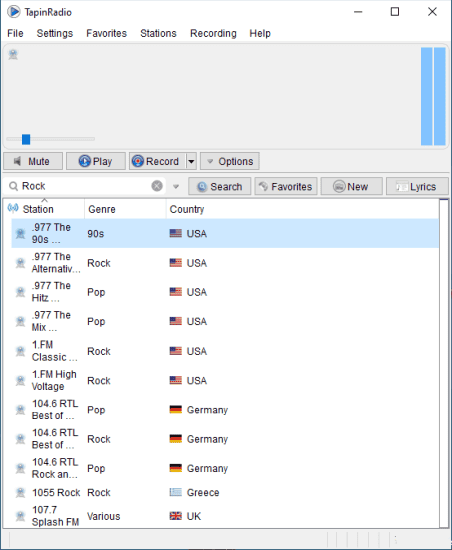Click the volume slider handle
The height and width of the screenshot is (550, 452).
26,139
